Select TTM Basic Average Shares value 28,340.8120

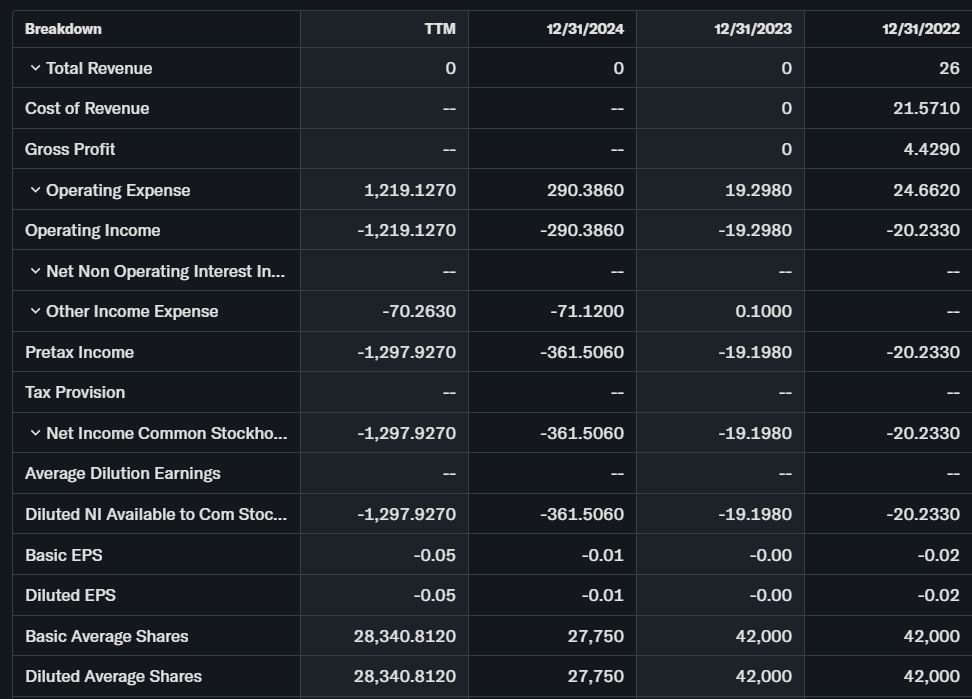(x=404, y=636)
